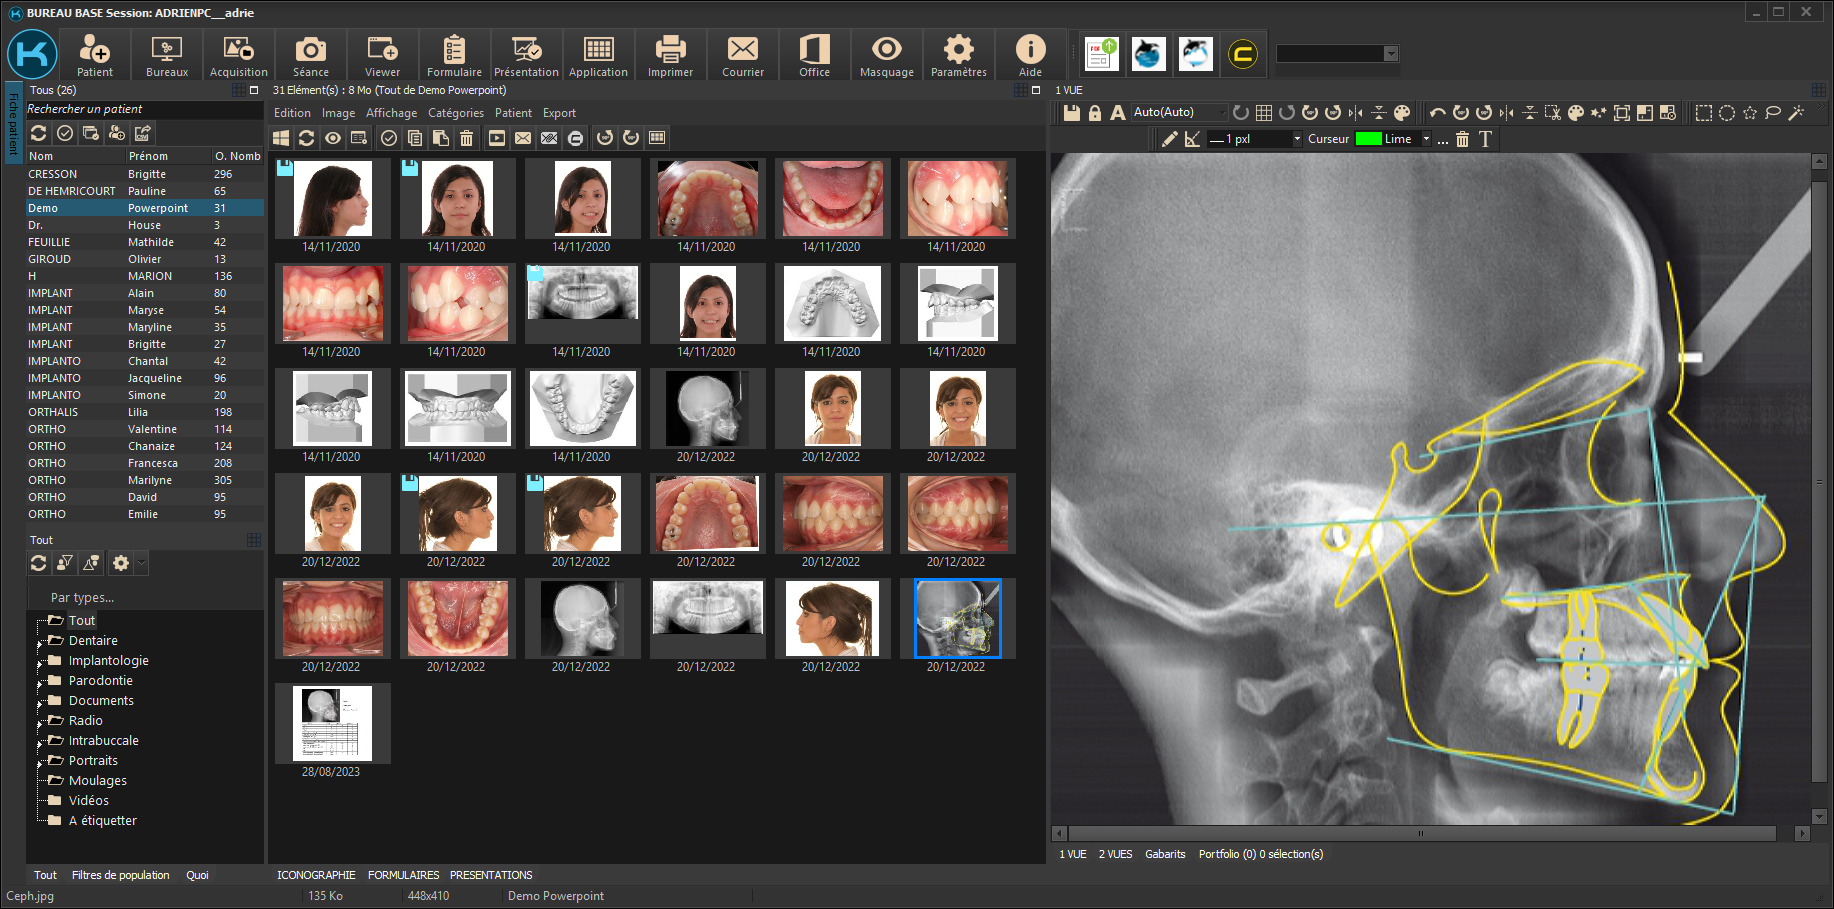The height and width of the screenshot is (909, 1834).
Task: Click the Lime green color swatch
Action: (x=1368, y=139)
